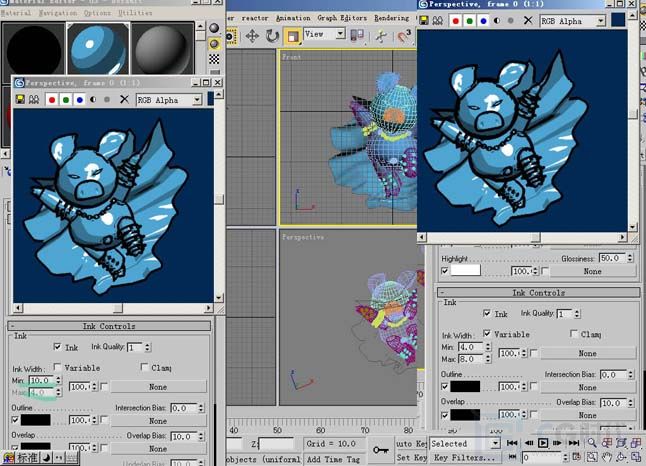Enable Clamp checkbox in left panel
The image size is (646, 466).
[144, 367]
